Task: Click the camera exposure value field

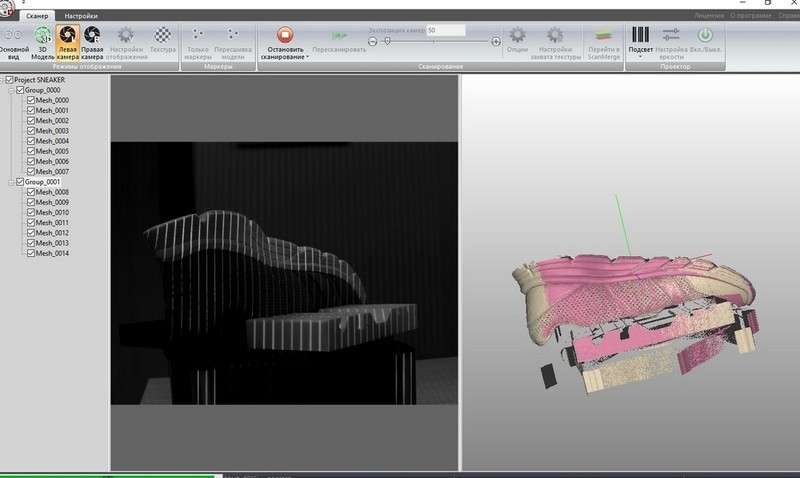Action: click(444, 31)
